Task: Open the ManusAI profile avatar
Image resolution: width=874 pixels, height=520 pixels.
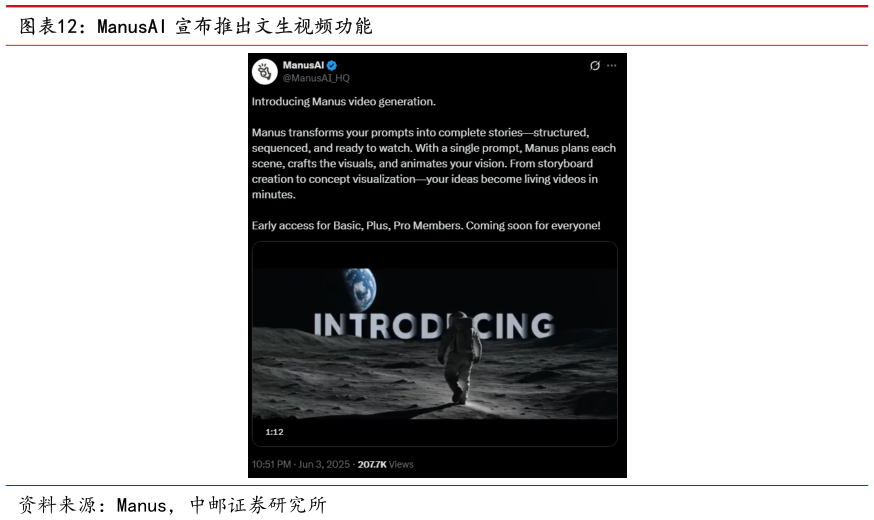Action: 264,71
